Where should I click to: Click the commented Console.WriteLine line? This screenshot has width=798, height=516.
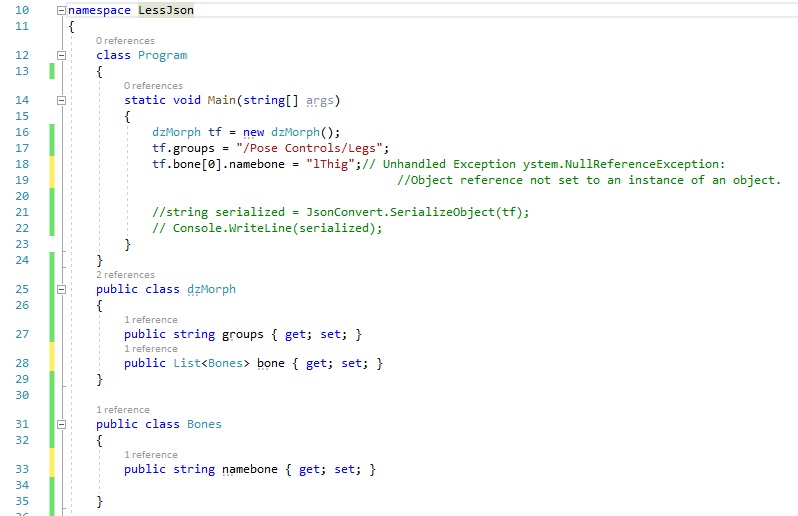point(267,228)
